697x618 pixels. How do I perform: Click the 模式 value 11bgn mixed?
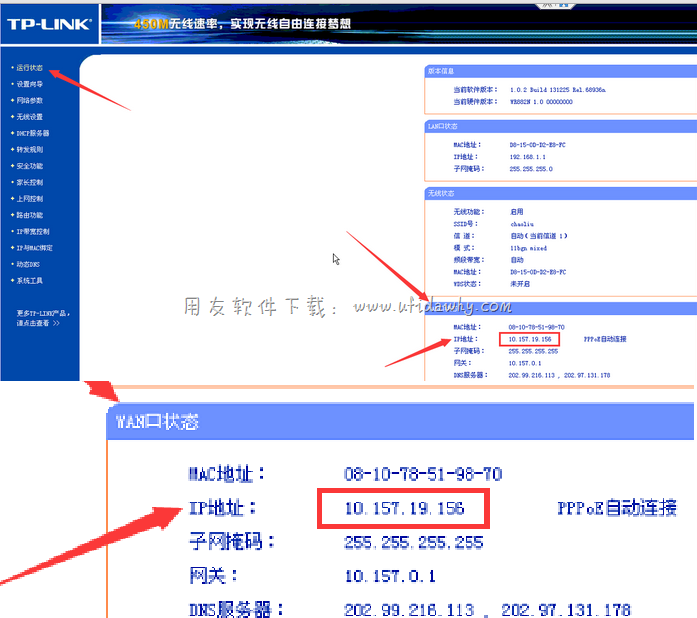(529, 248)
